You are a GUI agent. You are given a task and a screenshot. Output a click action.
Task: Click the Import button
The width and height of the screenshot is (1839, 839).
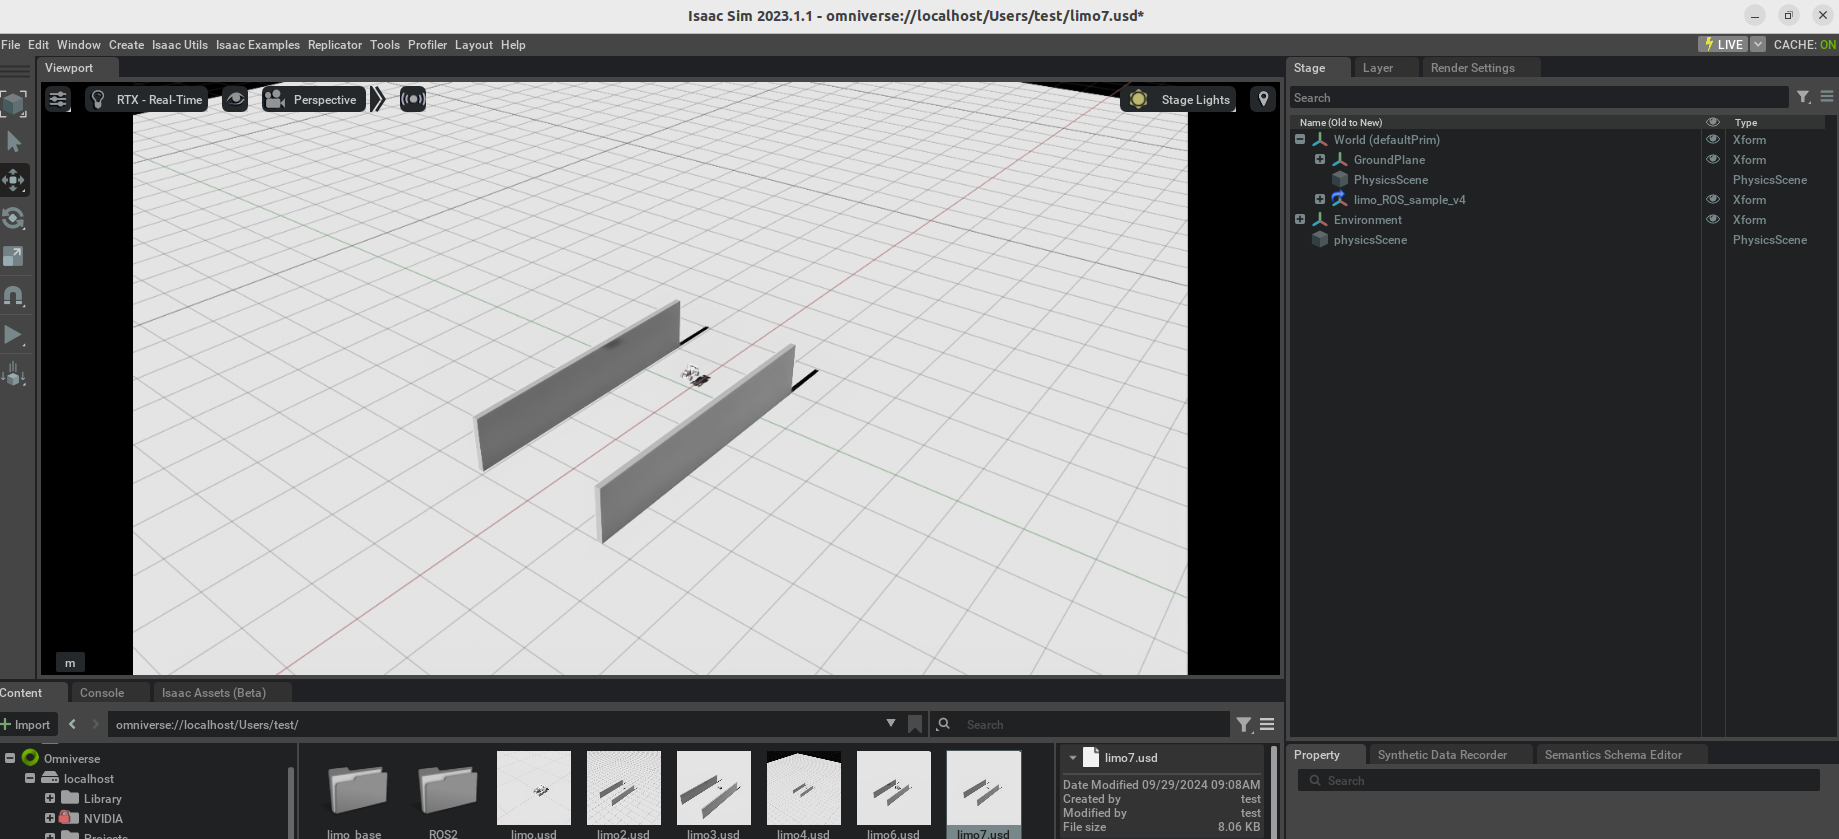26,725
